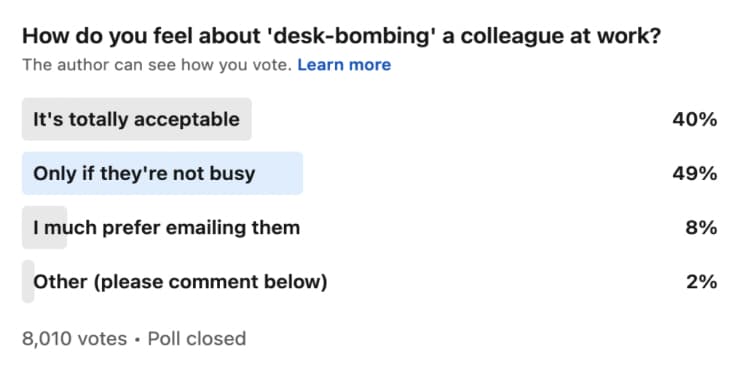Screen dimensions: 740x373
Task: Click the 49% result percentage
Action: (x=695, y=174)
